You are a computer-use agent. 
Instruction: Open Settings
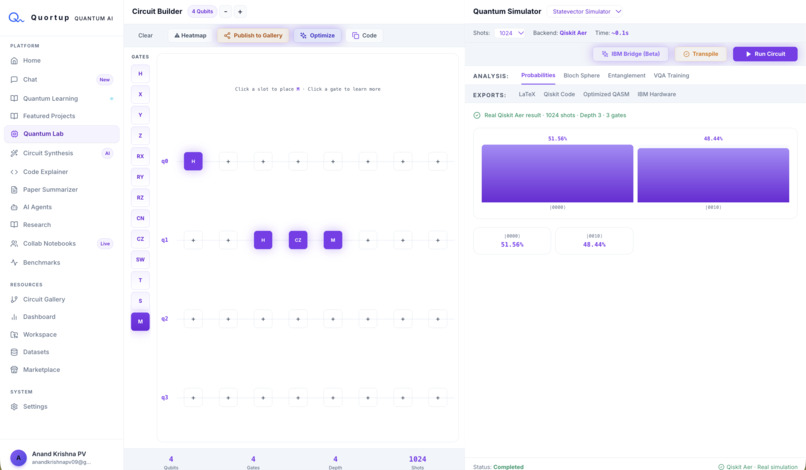pos(62,407)
